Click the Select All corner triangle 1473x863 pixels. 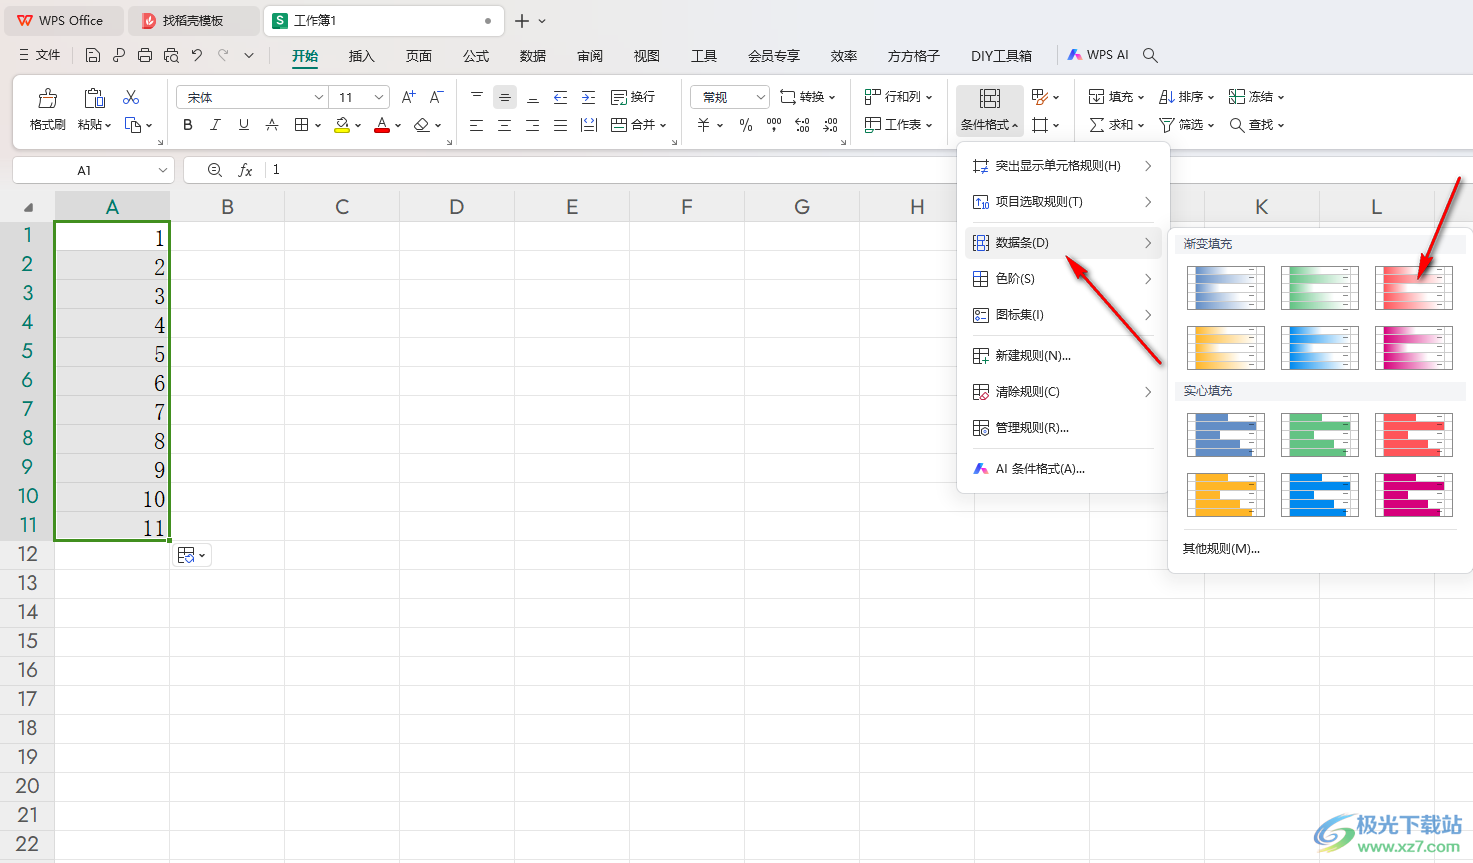[x=28, y=207]
